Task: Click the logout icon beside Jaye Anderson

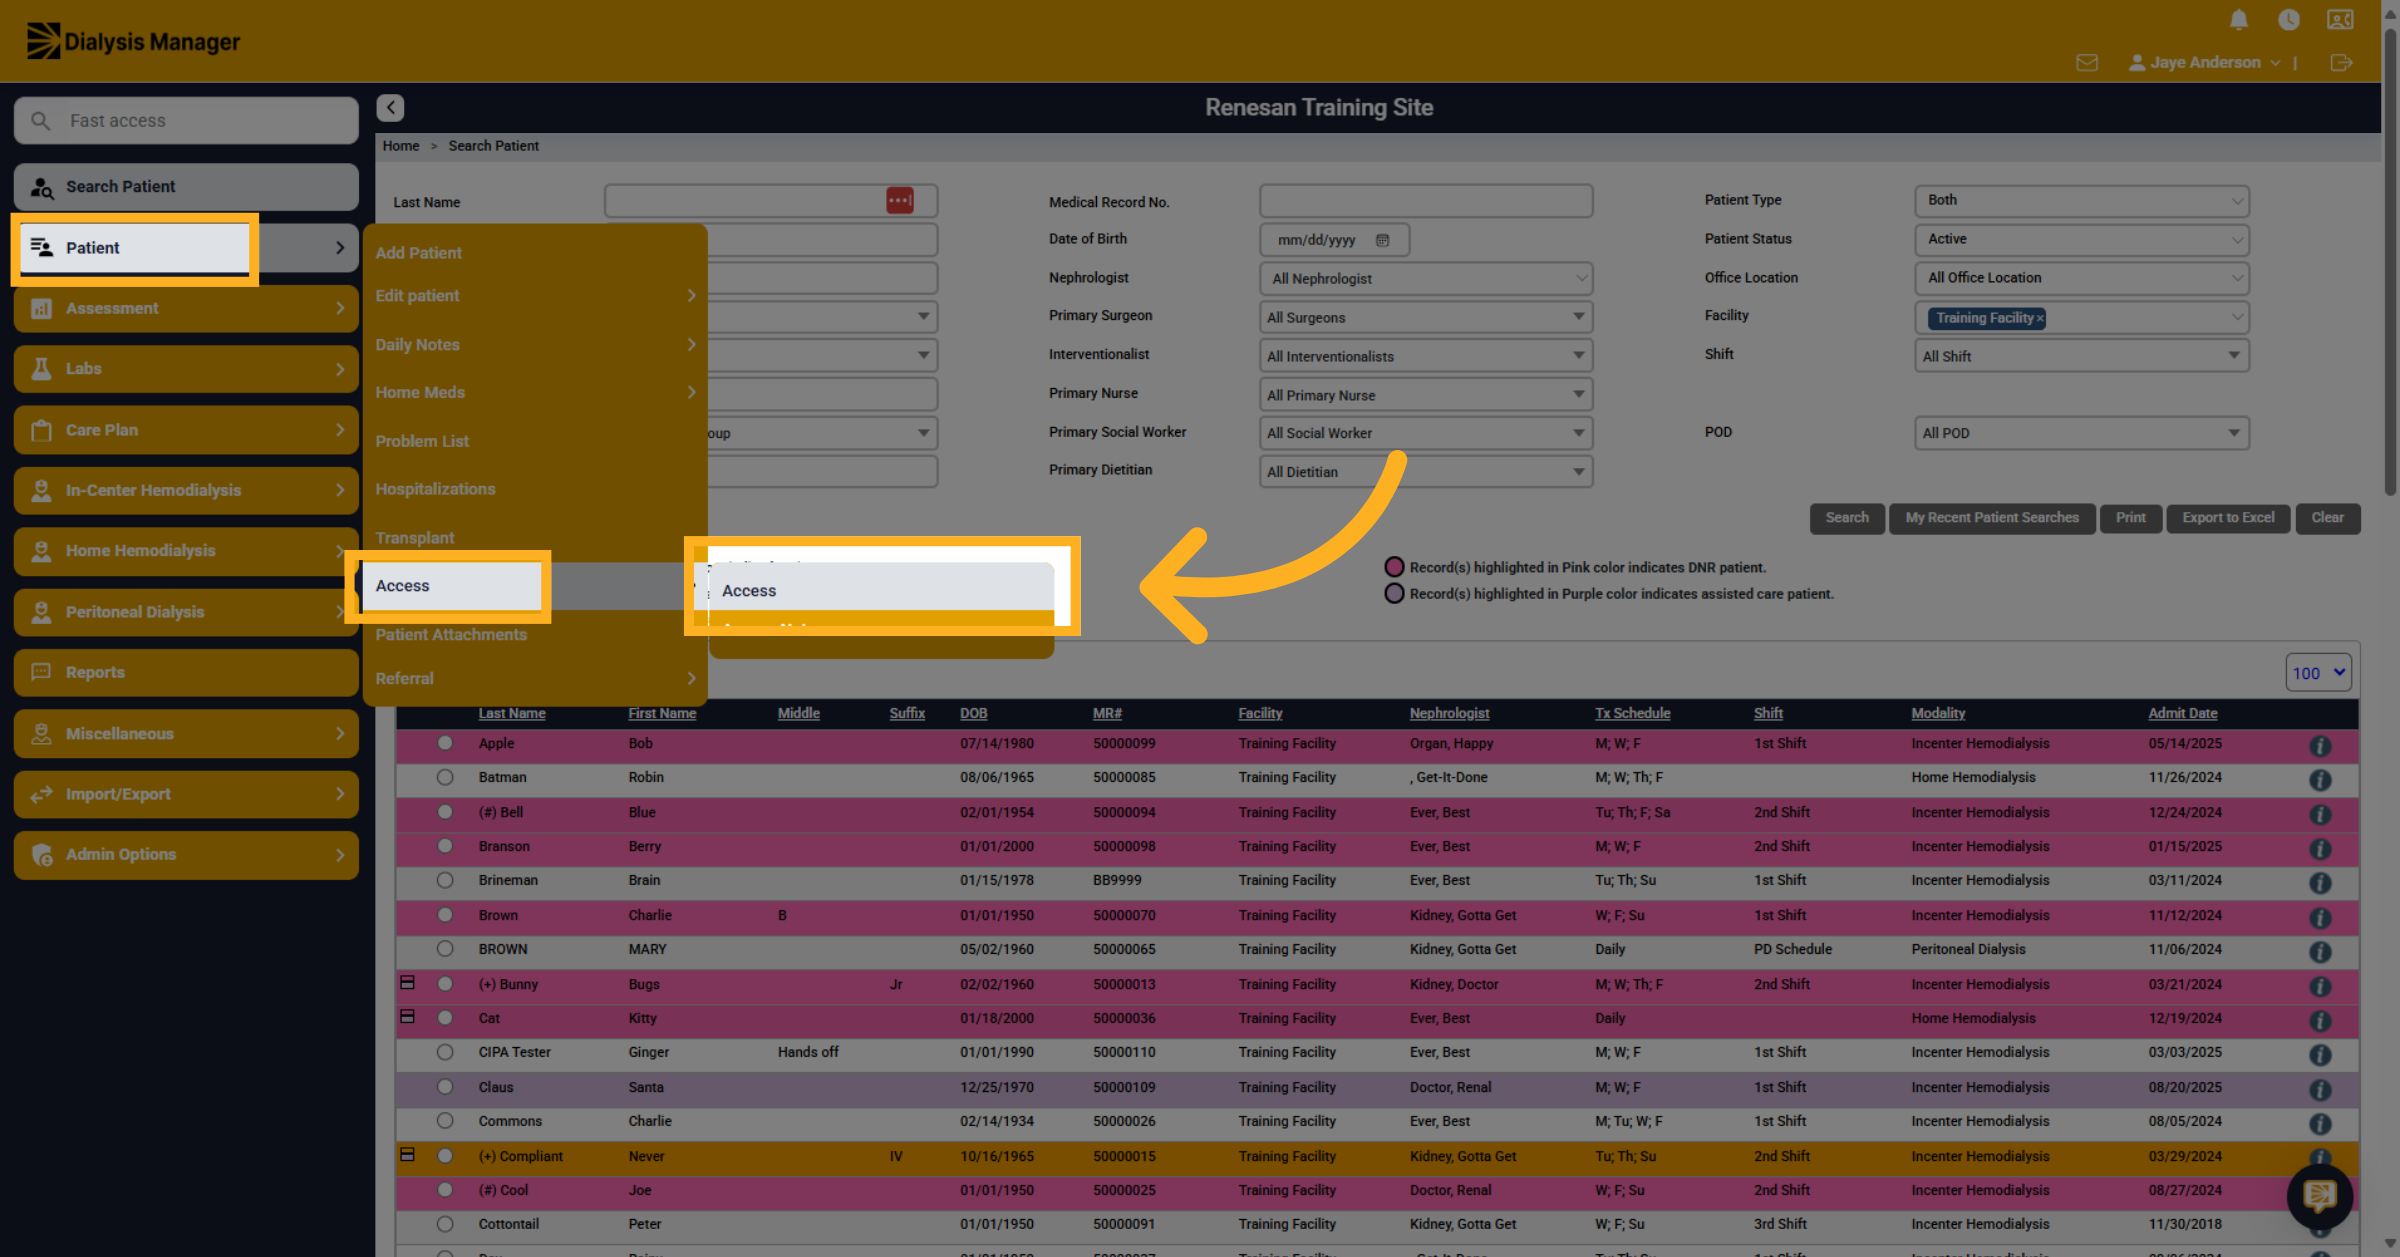Action: coord(2341,63)
